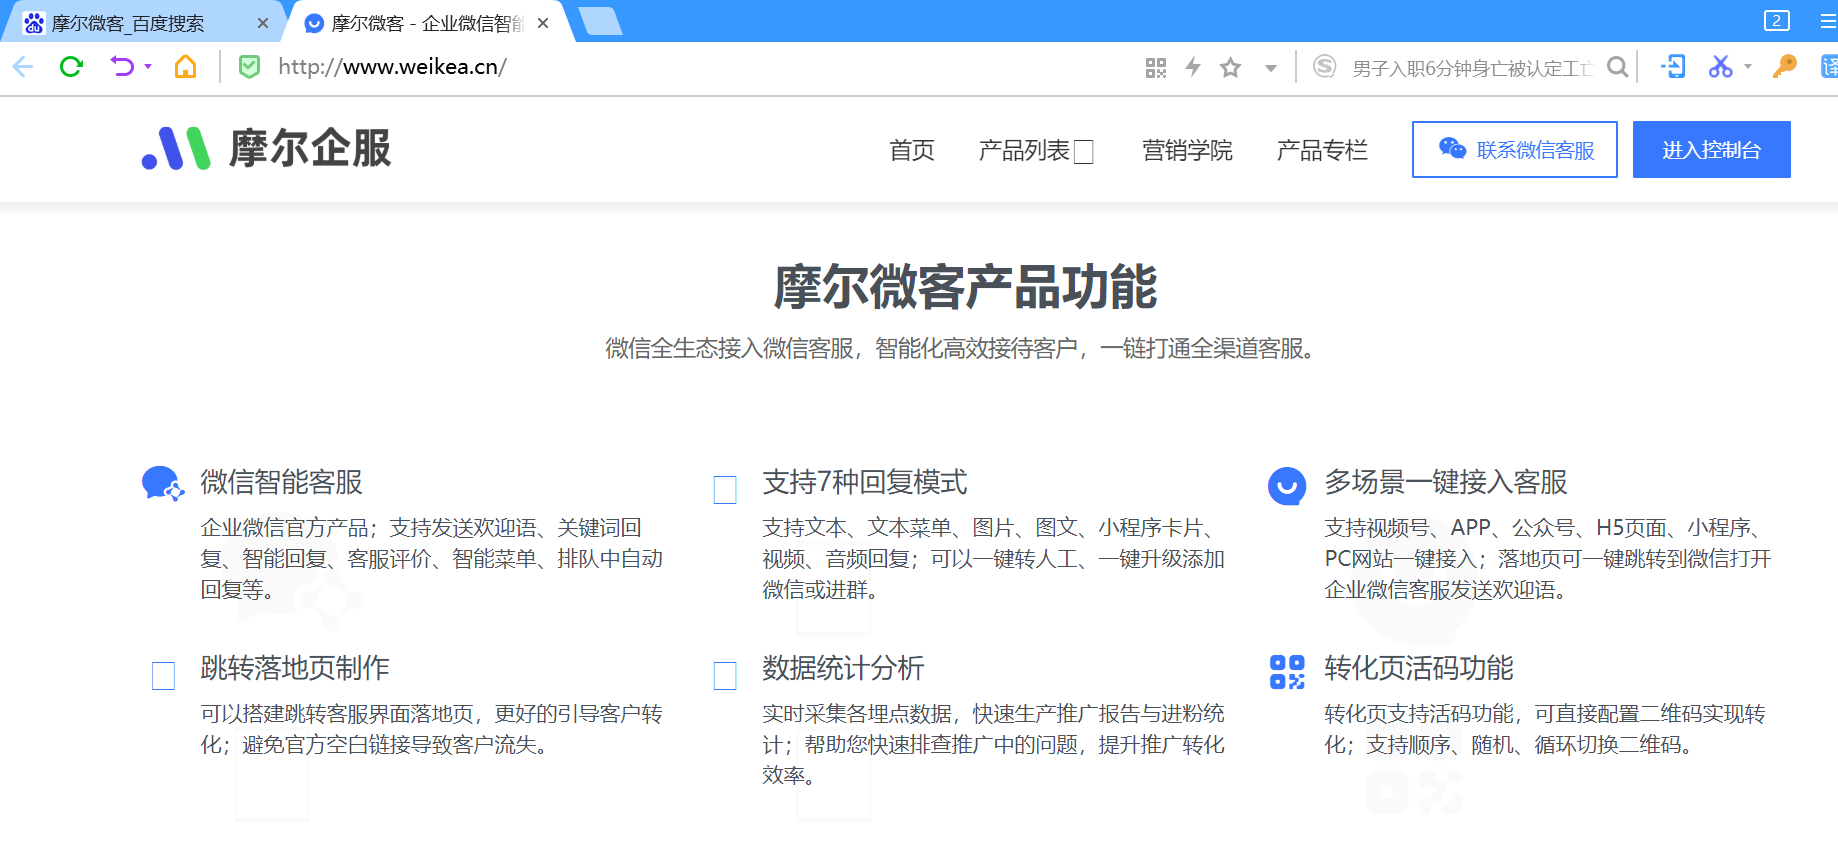Click the magnifier search icon
The width and height of the screenshot is (1838, 850).
pos(1617,67)
